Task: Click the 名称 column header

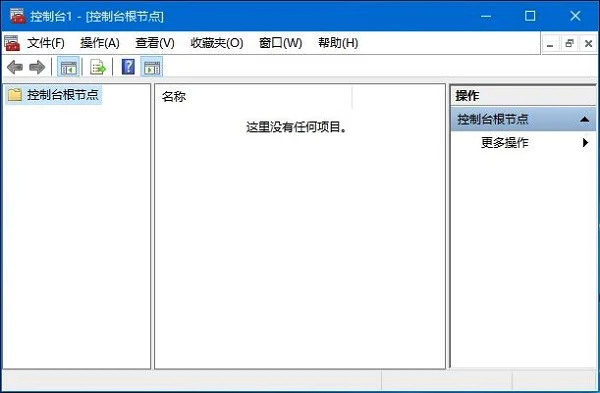Action: [254, 96]
